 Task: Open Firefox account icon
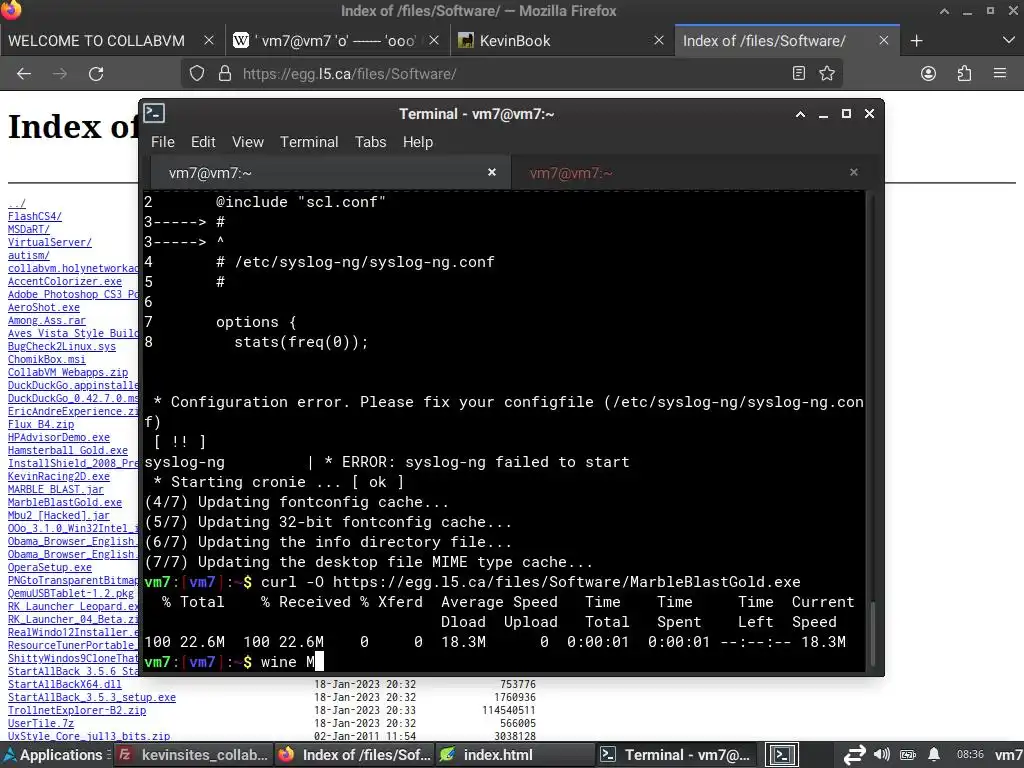tap(928, 73)
